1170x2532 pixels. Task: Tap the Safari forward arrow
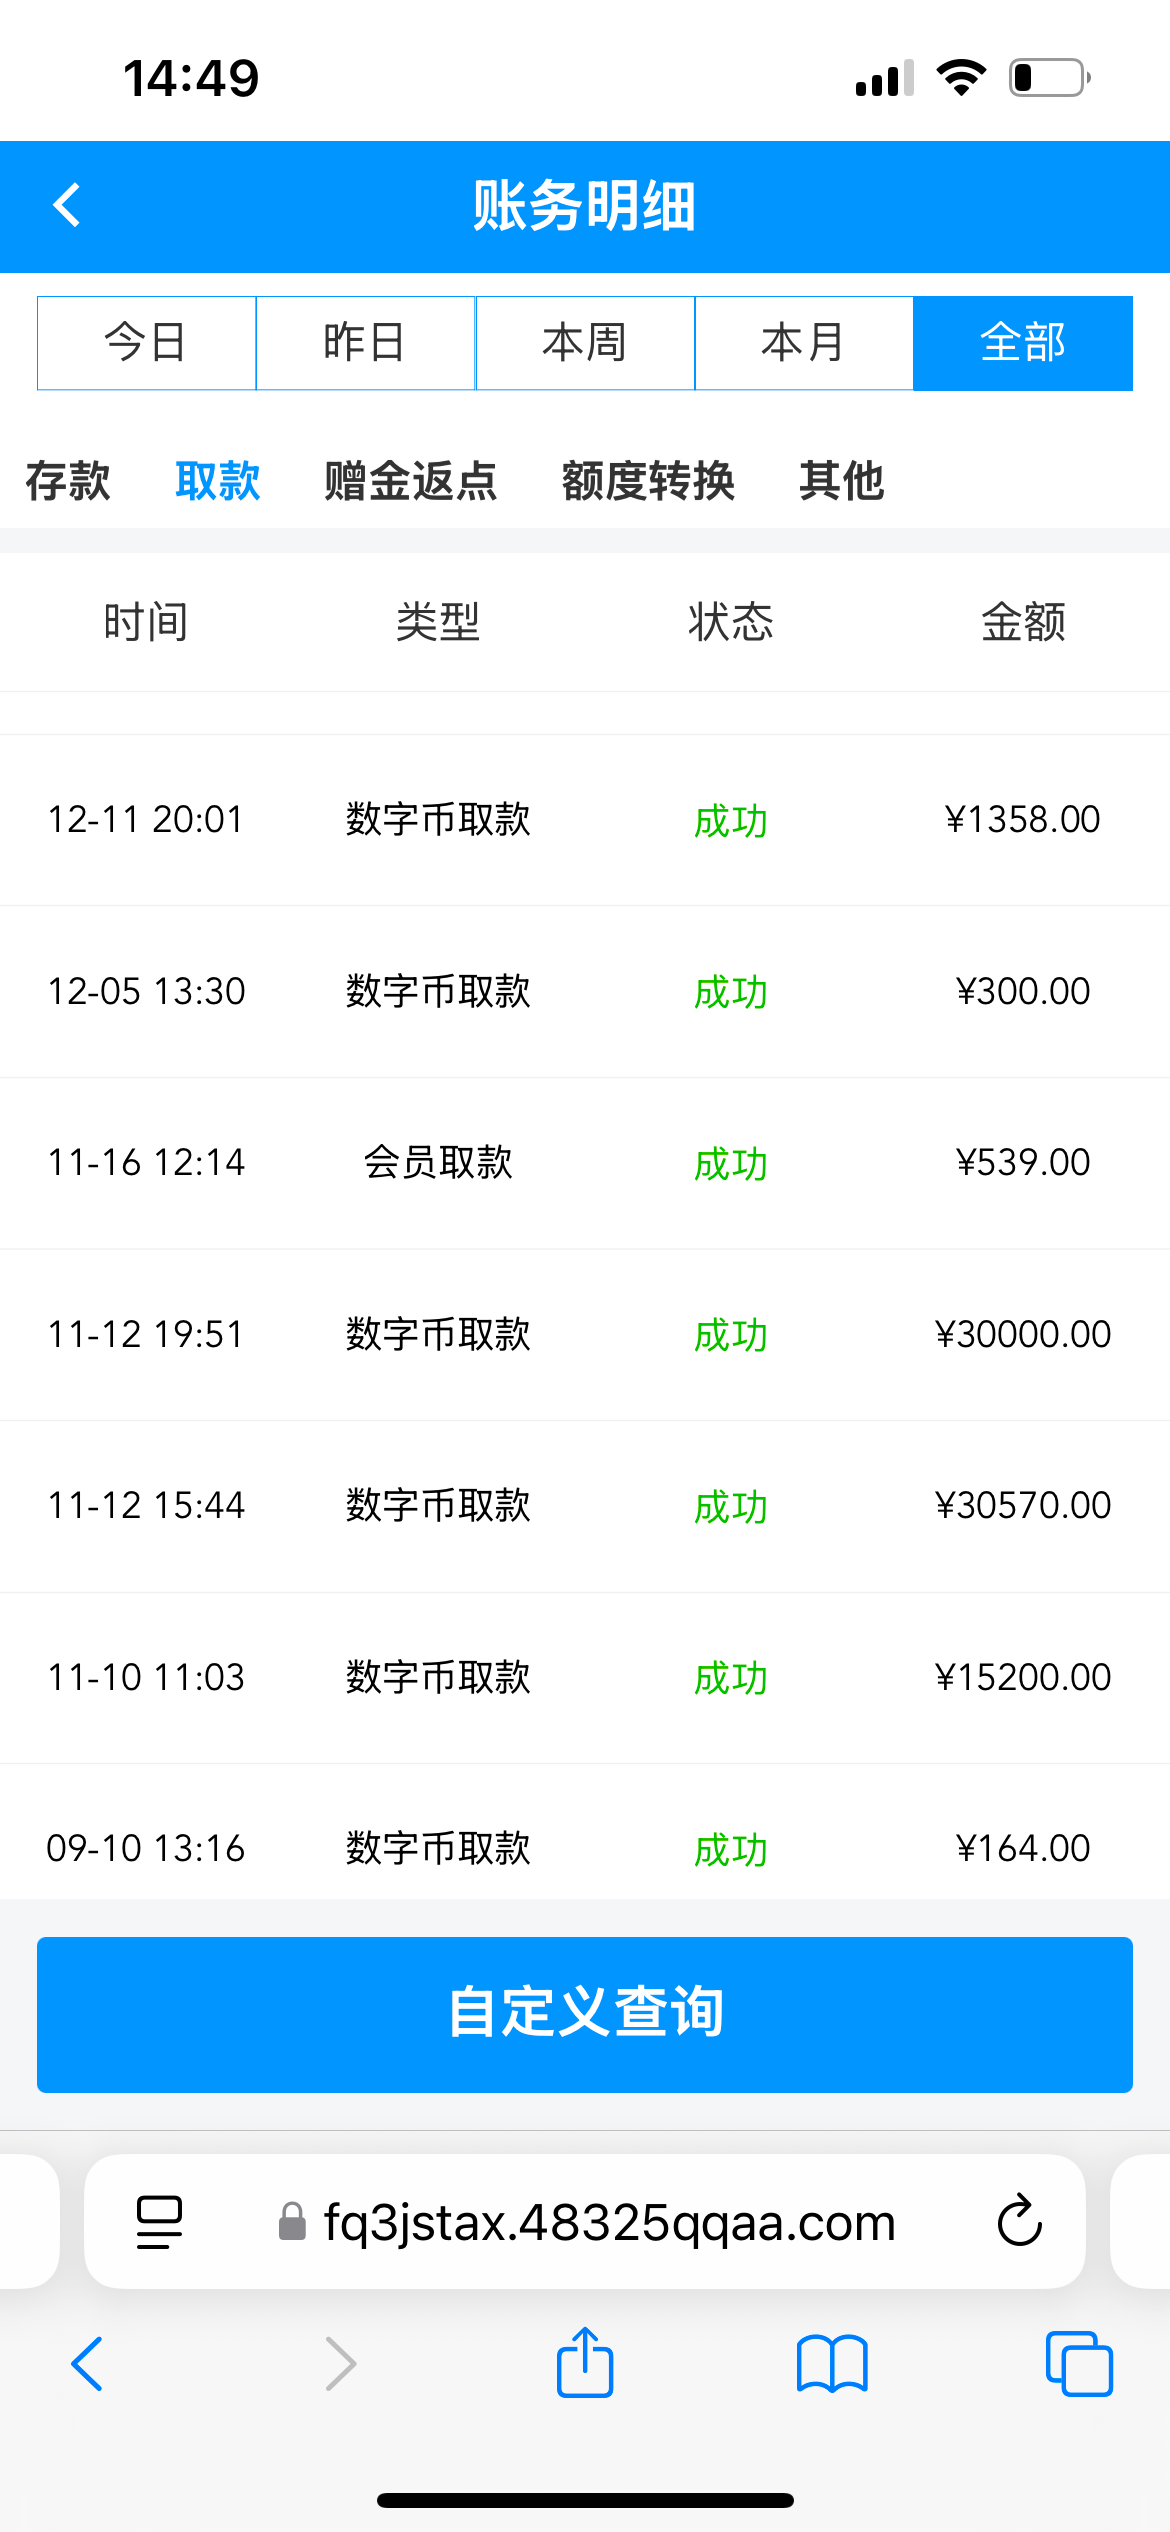341,2364
